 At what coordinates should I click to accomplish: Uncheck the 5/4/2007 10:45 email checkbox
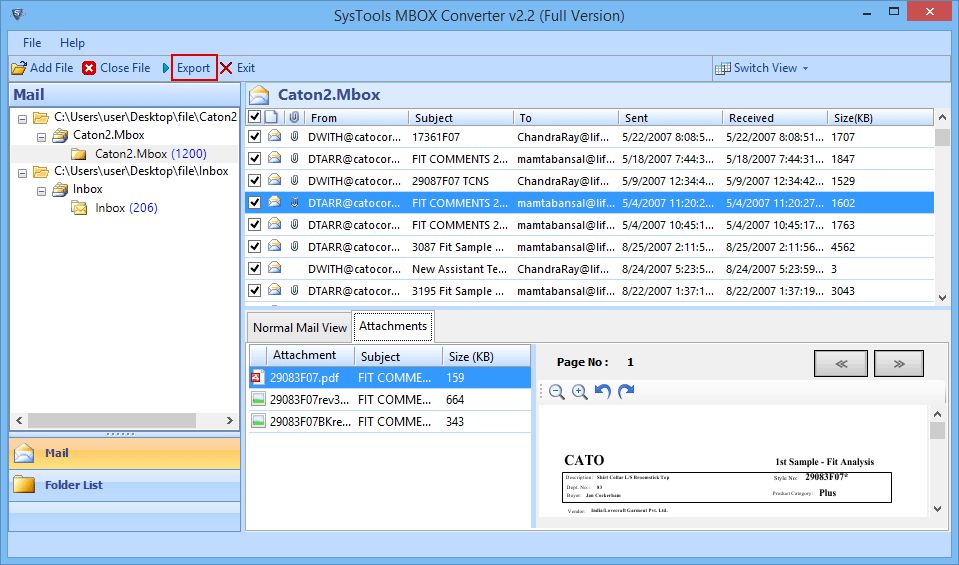pos(255,224)
